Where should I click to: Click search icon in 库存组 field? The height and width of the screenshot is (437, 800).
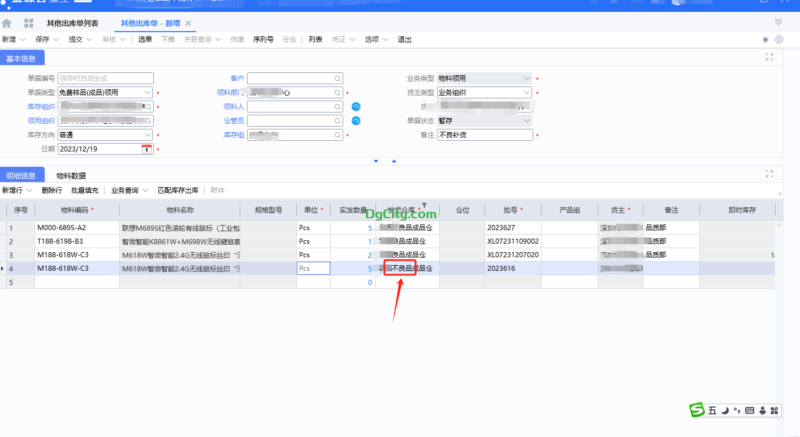tap(337, 135)
